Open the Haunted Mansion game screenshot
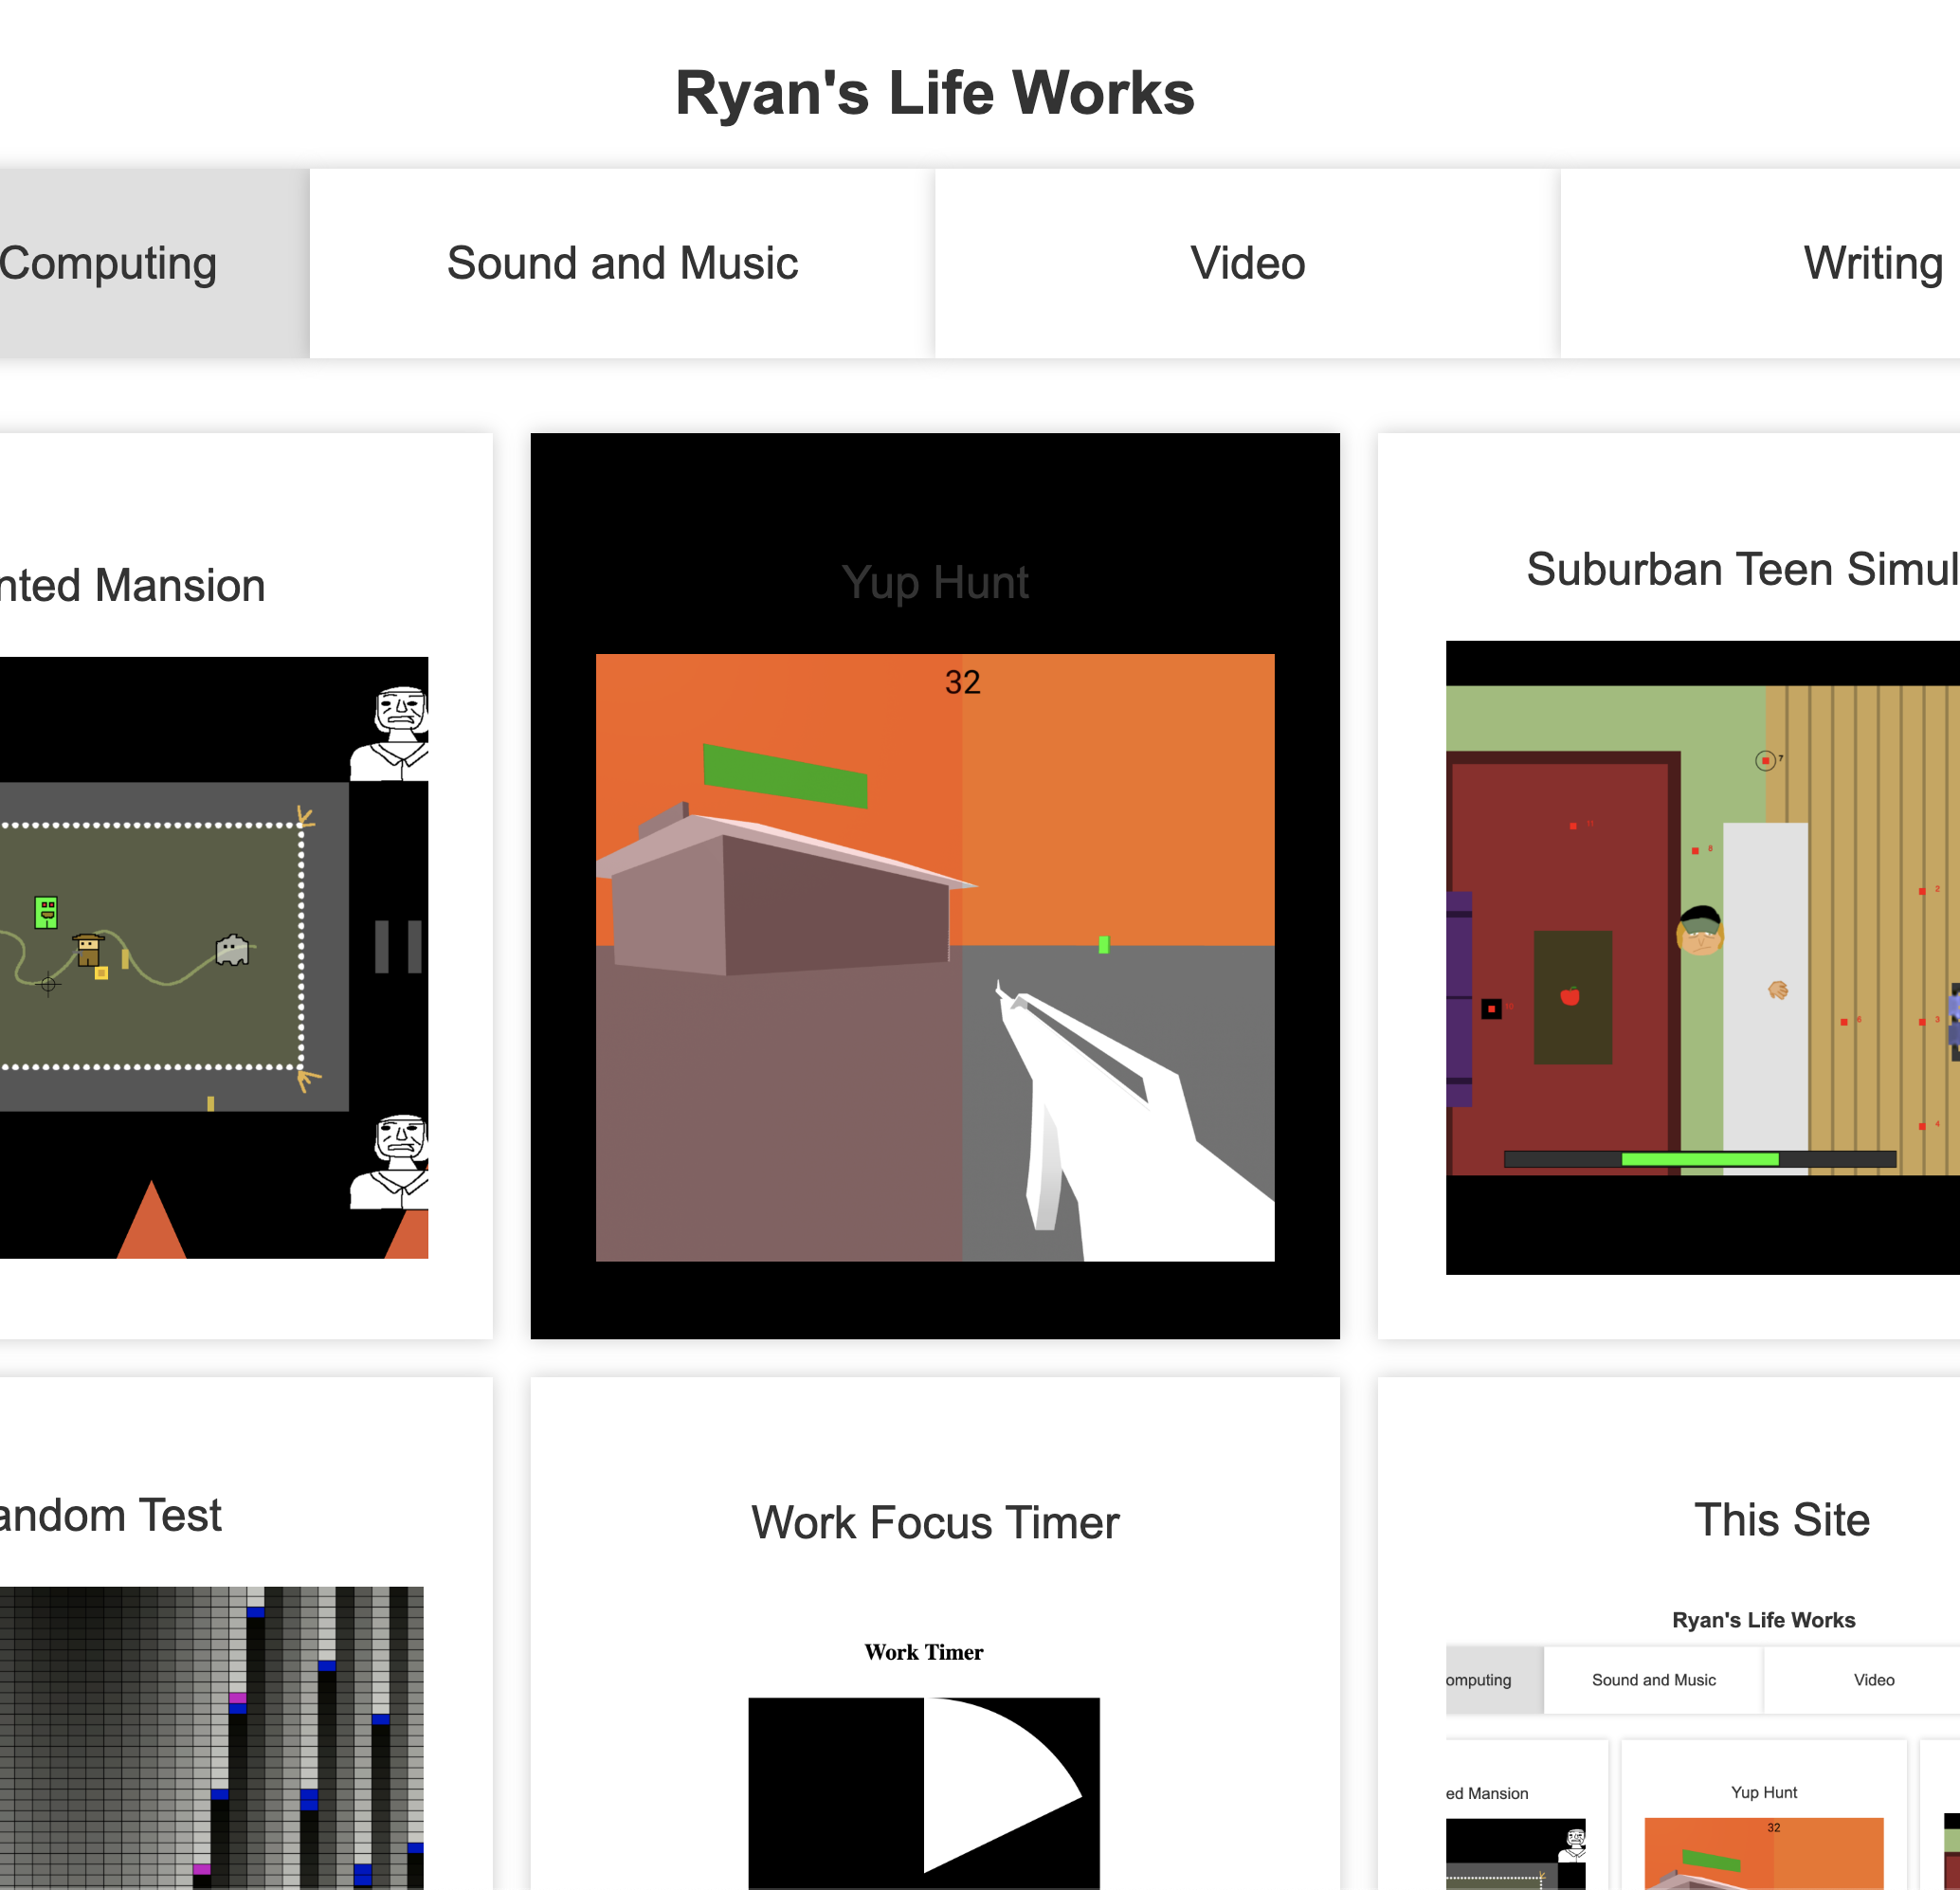 tap(214, 957)
